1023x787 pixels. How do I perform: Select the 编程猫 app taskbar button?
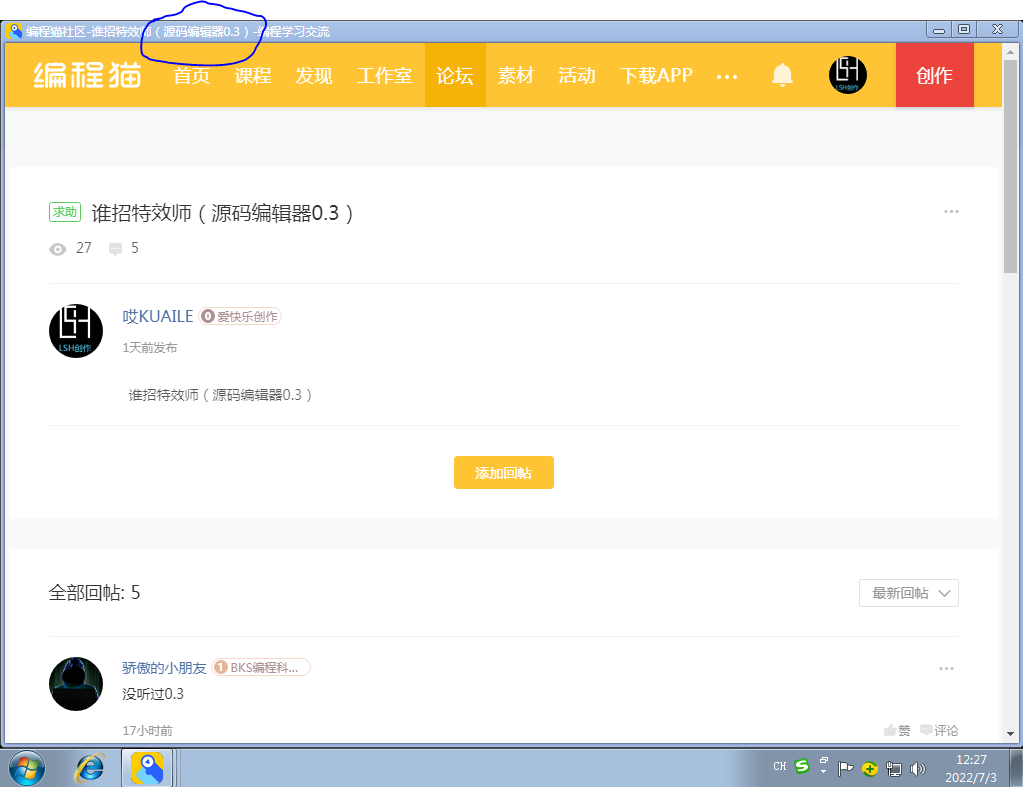(x=147, y=767)
